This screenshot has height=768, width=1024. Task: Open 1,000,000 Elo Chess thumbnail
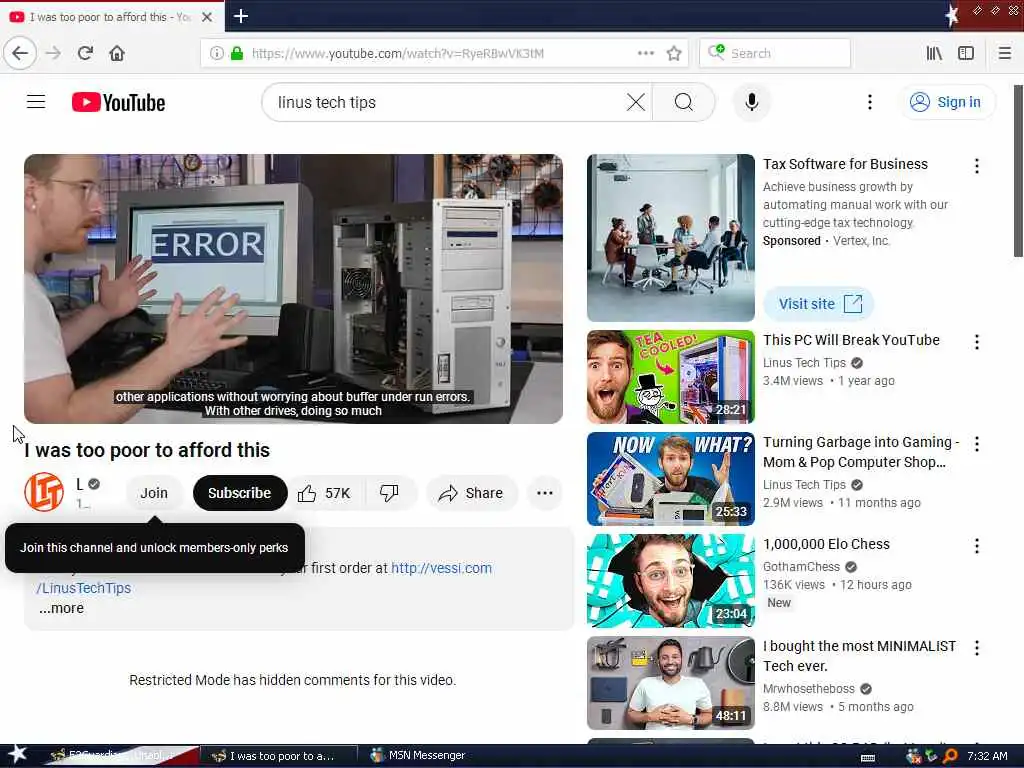pos(671,581)
